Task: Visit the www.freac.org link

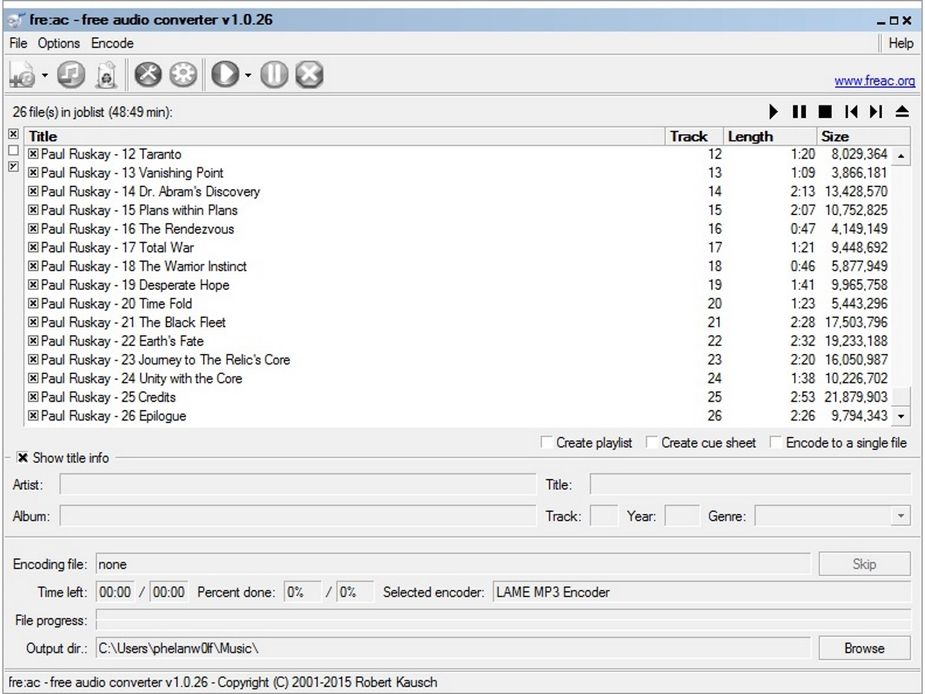Action: point(874,81)
